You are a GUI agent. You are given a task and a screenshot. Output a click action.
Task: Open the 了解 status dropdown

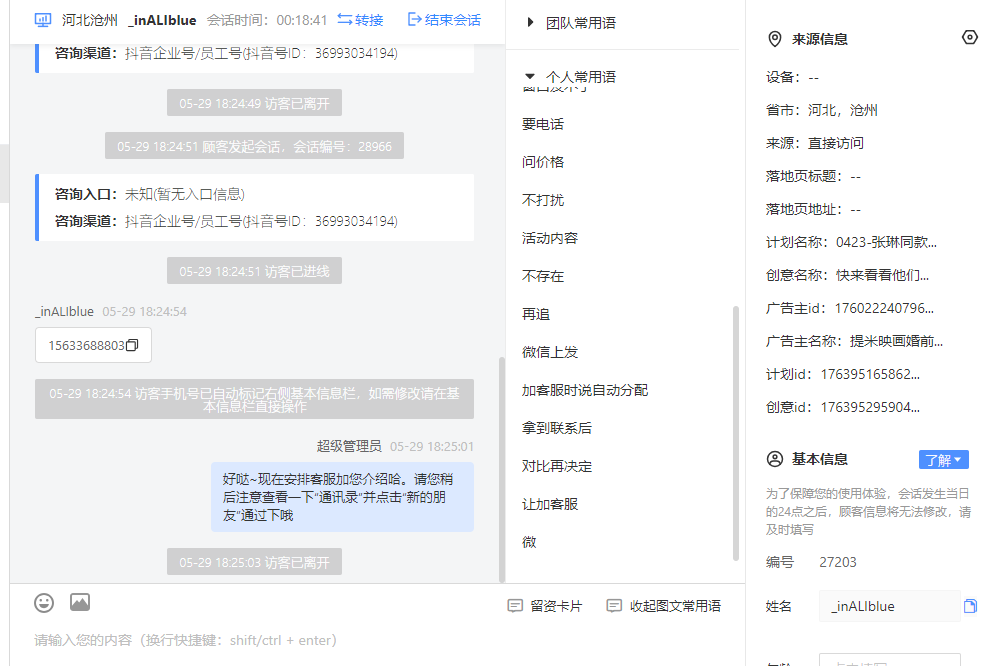click(944, 460)
